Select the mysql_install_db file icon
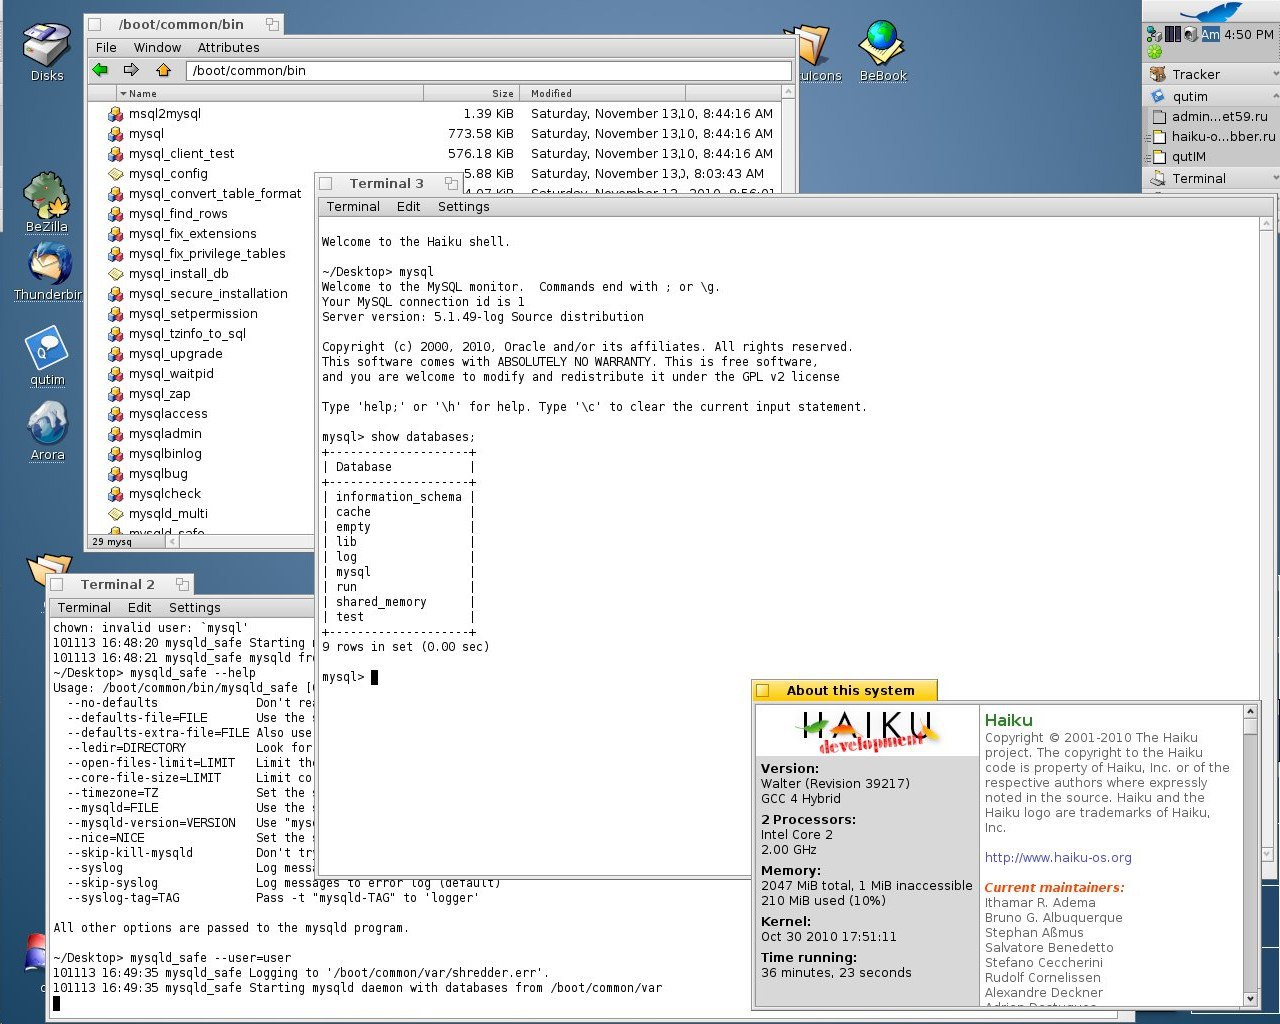Image resolution: width=1280 pixels, height=1024 pixels. tap(116, 274)
